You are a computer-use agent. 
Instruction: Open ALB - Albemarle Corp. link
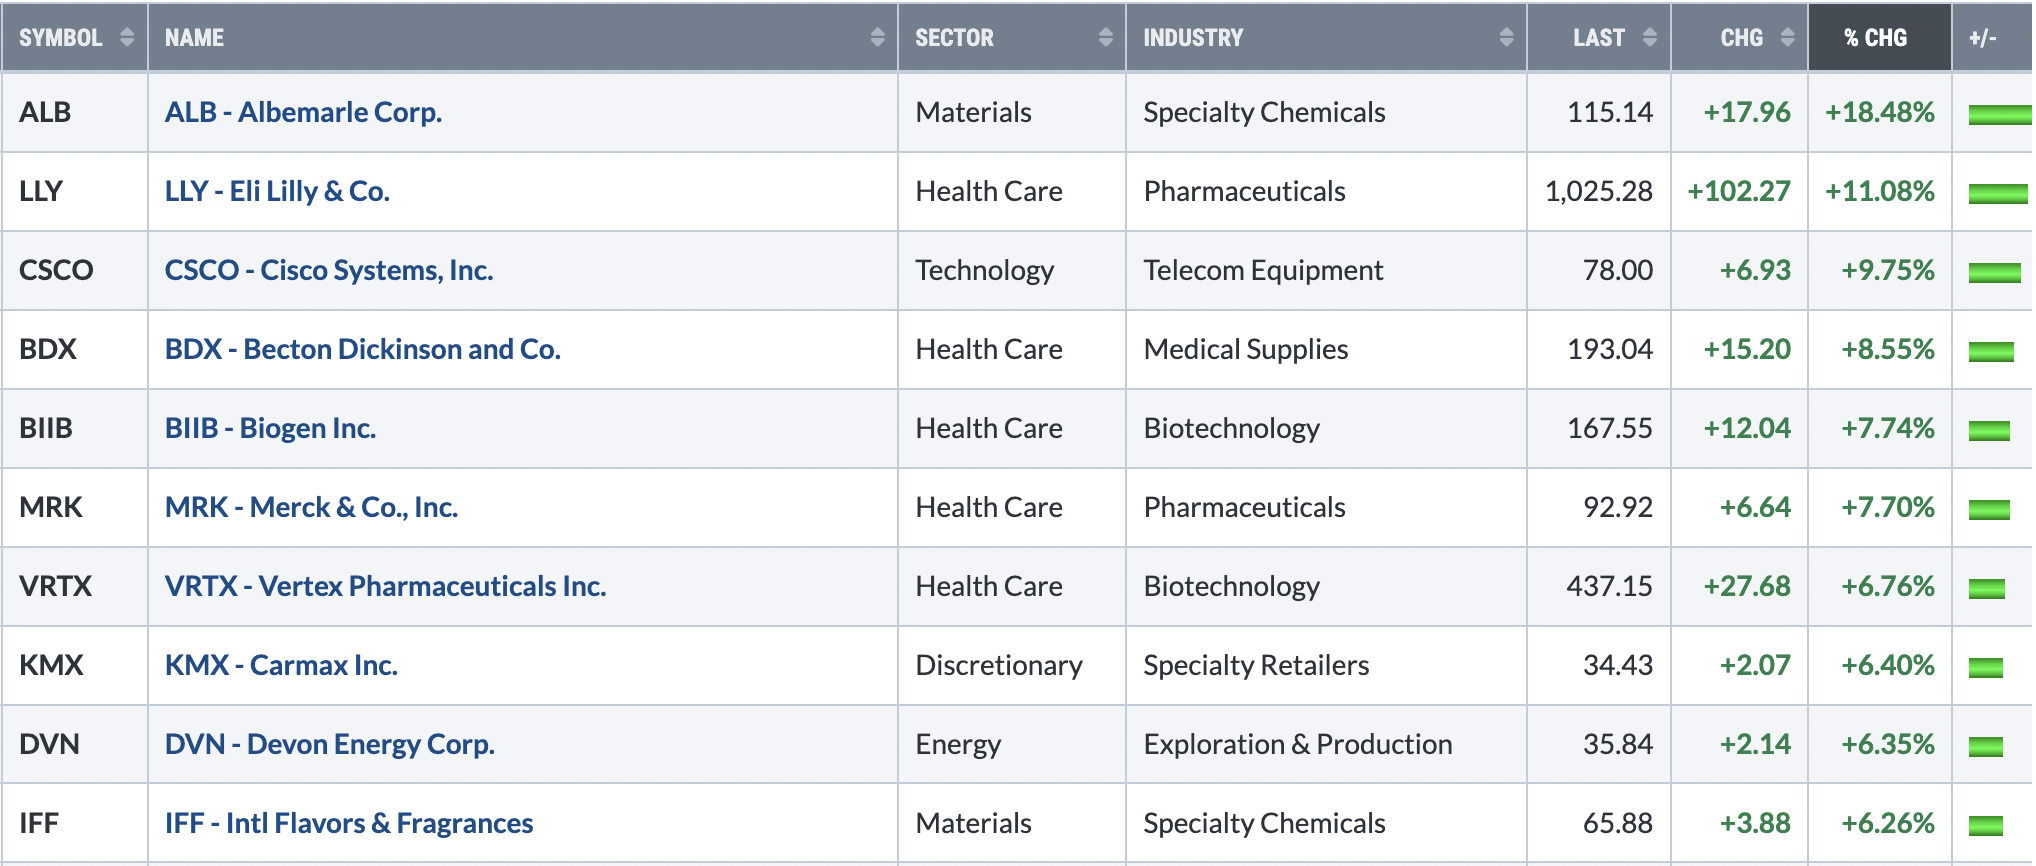tap(303, 112)
